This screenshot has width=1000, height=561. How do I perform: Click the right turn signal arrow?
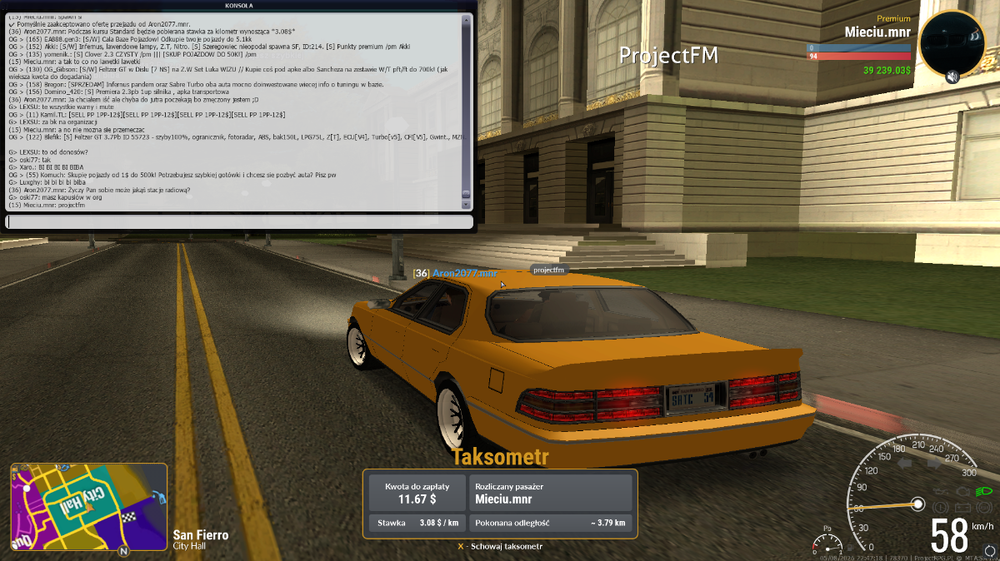(x=935, y=463)
